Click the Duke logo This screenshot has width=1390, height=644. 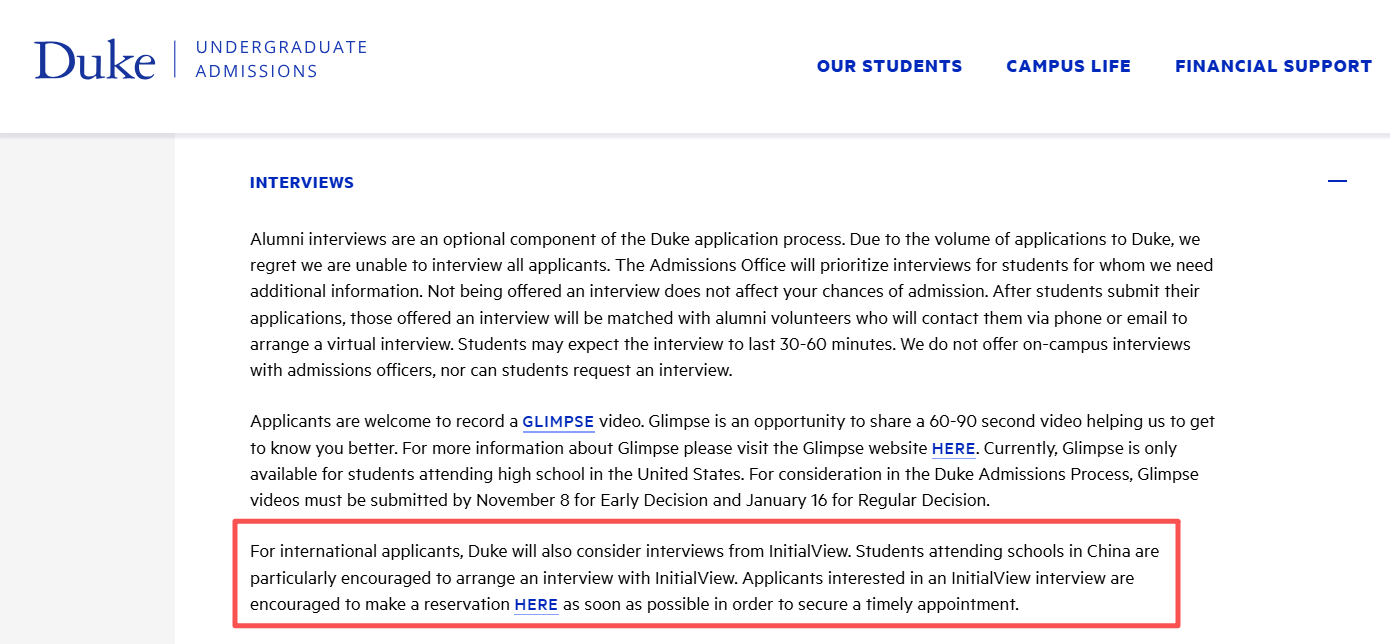[95, 60]
